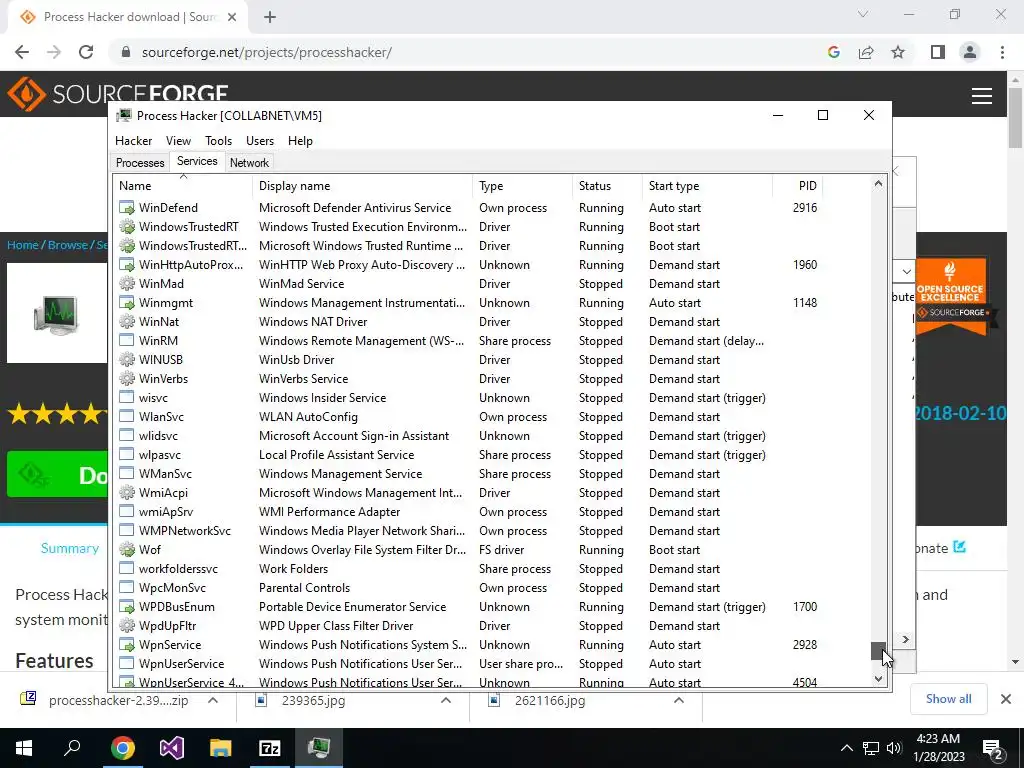Click the WinDefend service icon

pos(127,208)
